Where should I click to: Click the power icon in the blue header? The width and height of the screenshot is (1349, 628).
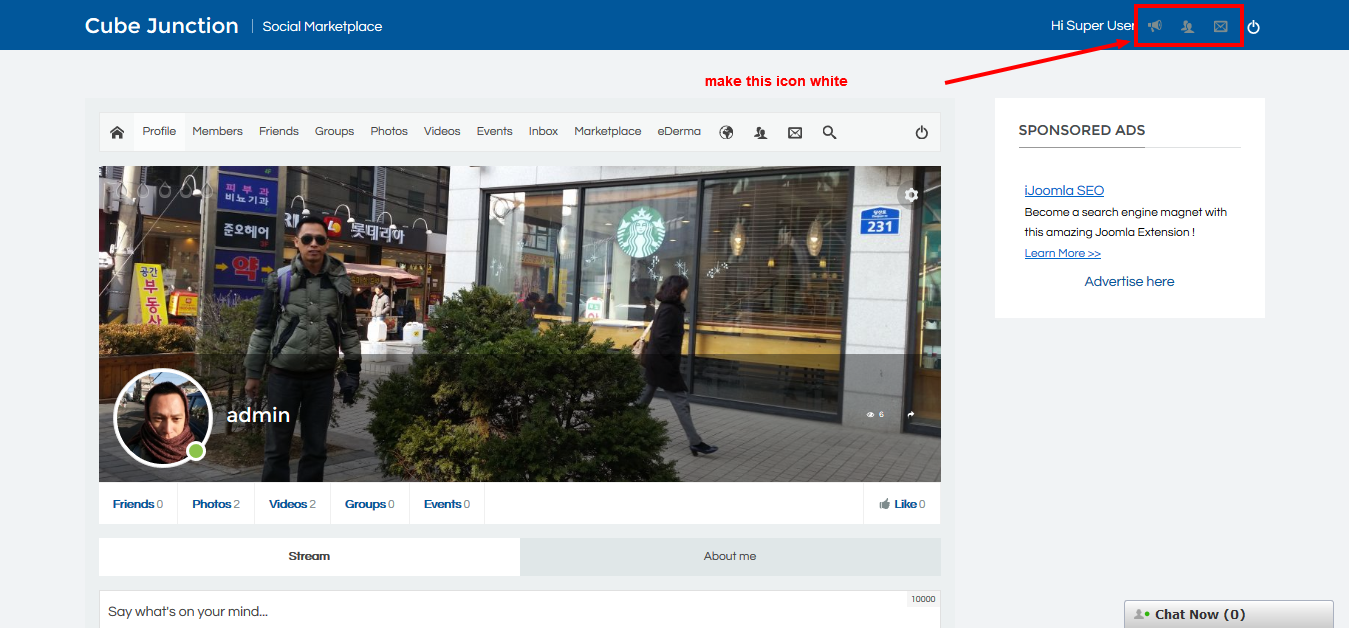pos(1253,27)
